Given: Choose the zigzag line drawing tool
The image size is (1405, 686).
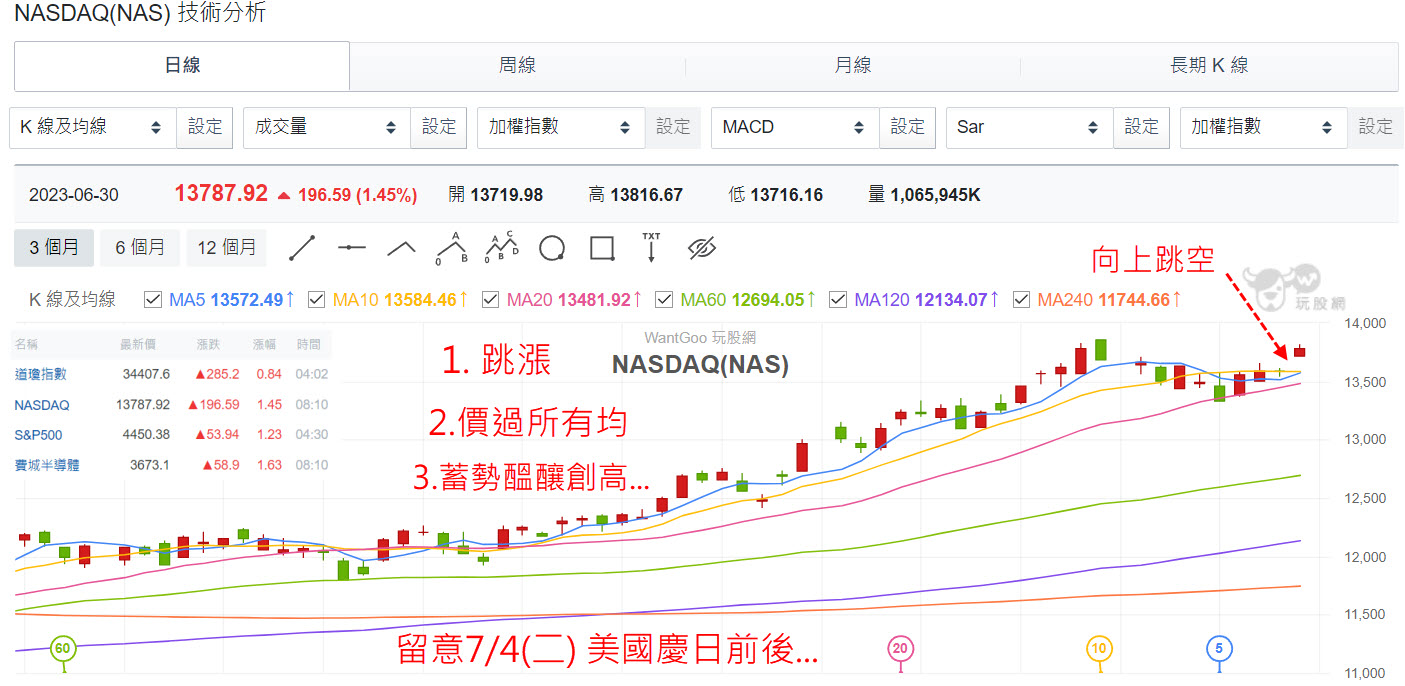Looking at the screenshot, I should click(x=401, y=247).
